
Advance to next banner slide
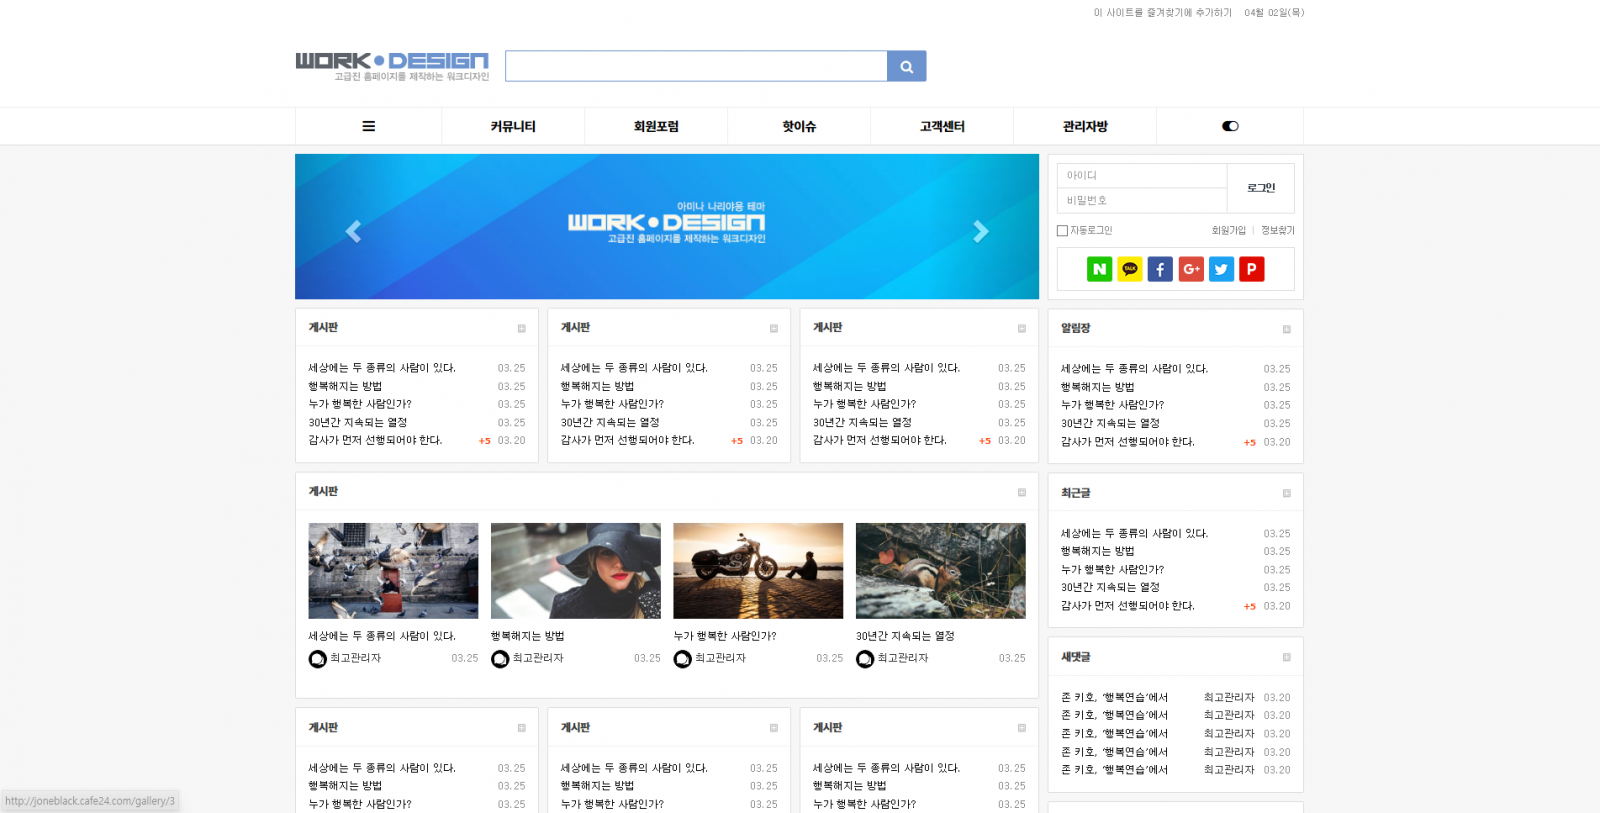coord(980,231)
